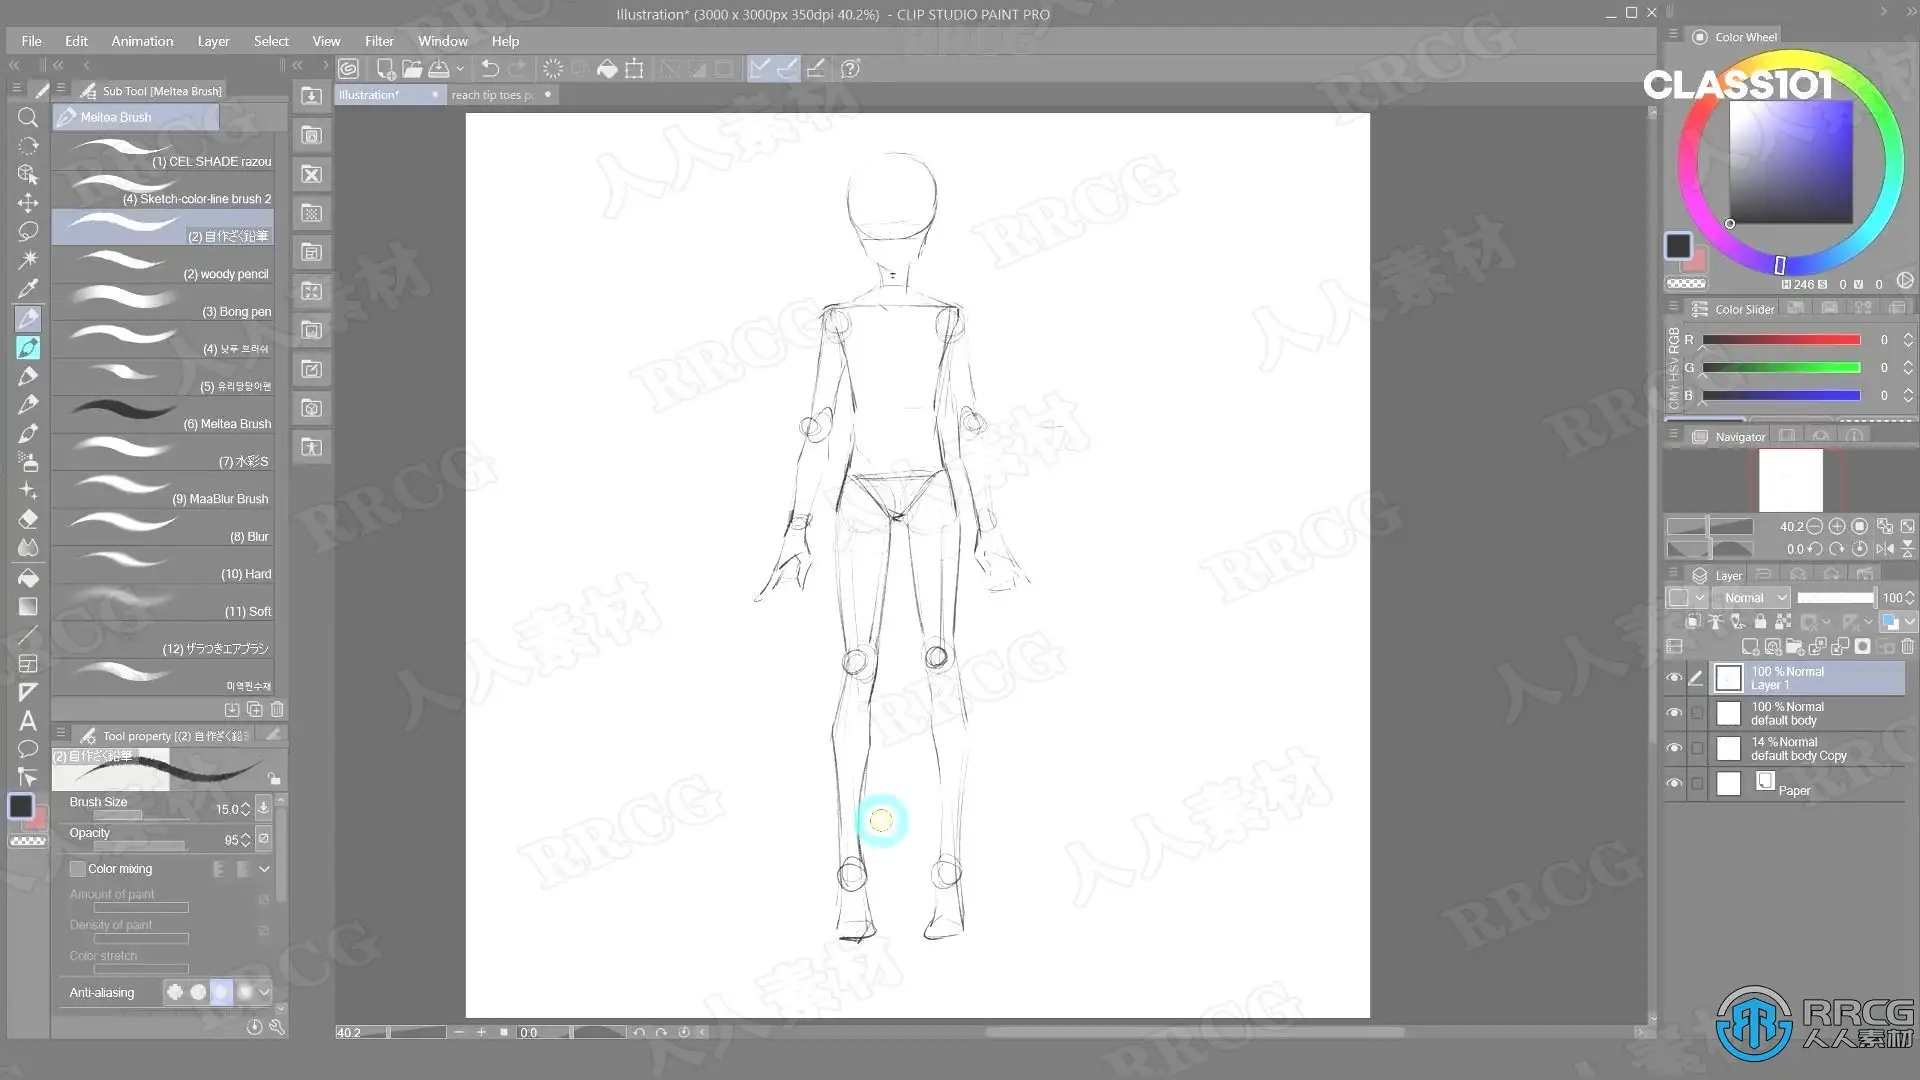The width and height of the screenshot is (1920, 1080).
Task: Select the Pen tool in toolbar
Action: tap(28, 318)
